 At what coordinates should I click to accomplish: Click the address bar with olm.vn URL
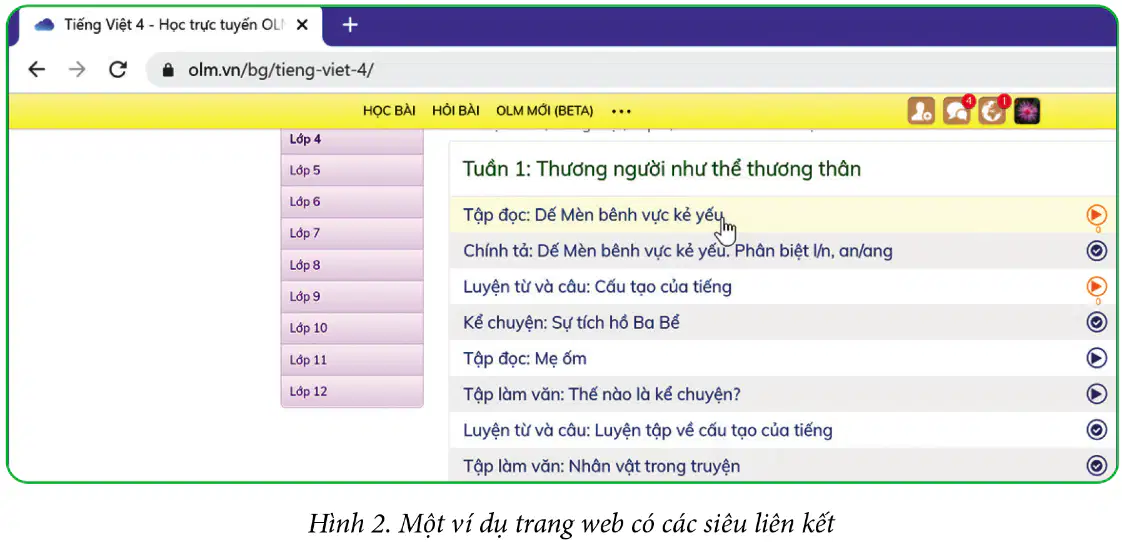click(630, 70)
